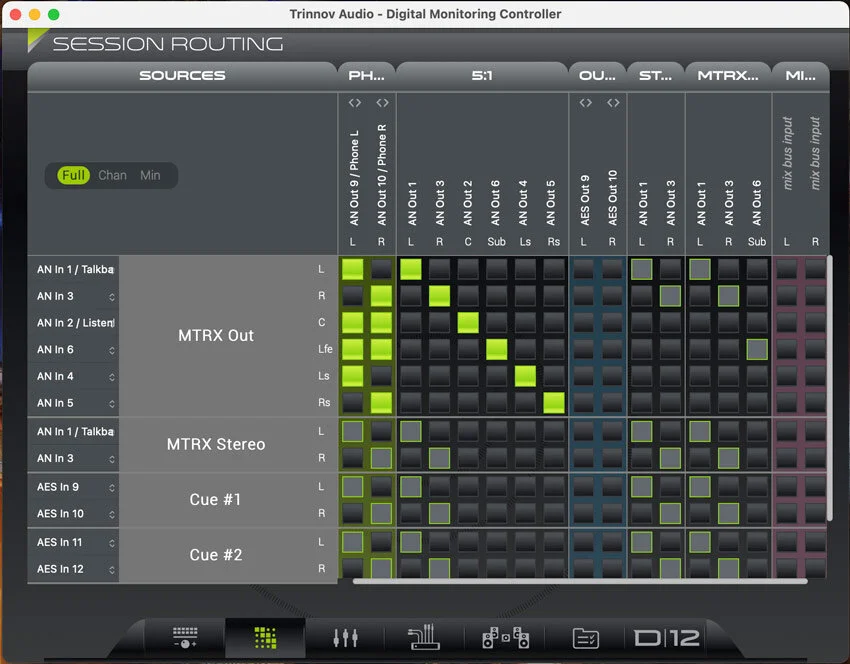The width and height of the screenshot is (850, 664).
Task: Select Chan view mode
Action: click(x=112, y=175)
